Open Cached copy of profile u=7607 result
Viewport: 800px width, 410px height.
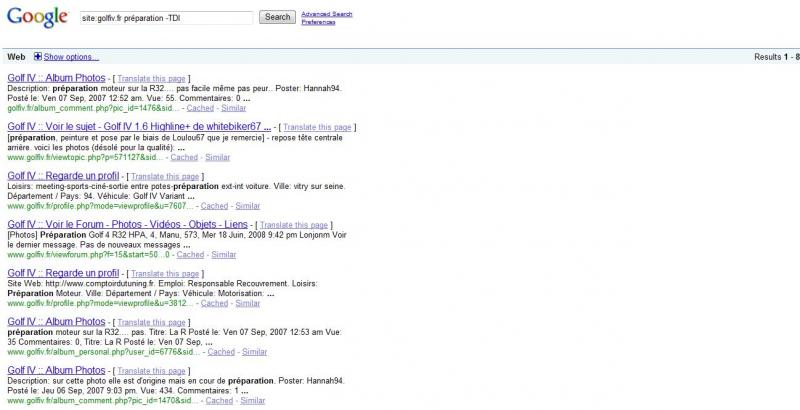click(x=214, y=206)
